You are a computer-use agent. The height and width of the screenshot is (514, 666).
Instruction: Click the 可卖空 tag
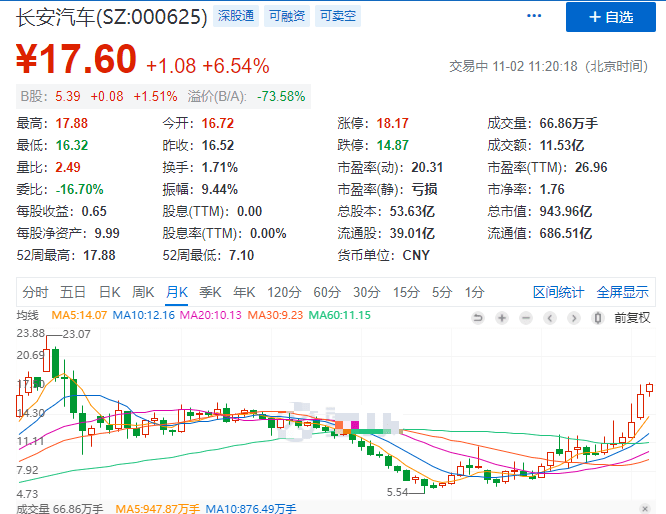click(x=336, y=16)
